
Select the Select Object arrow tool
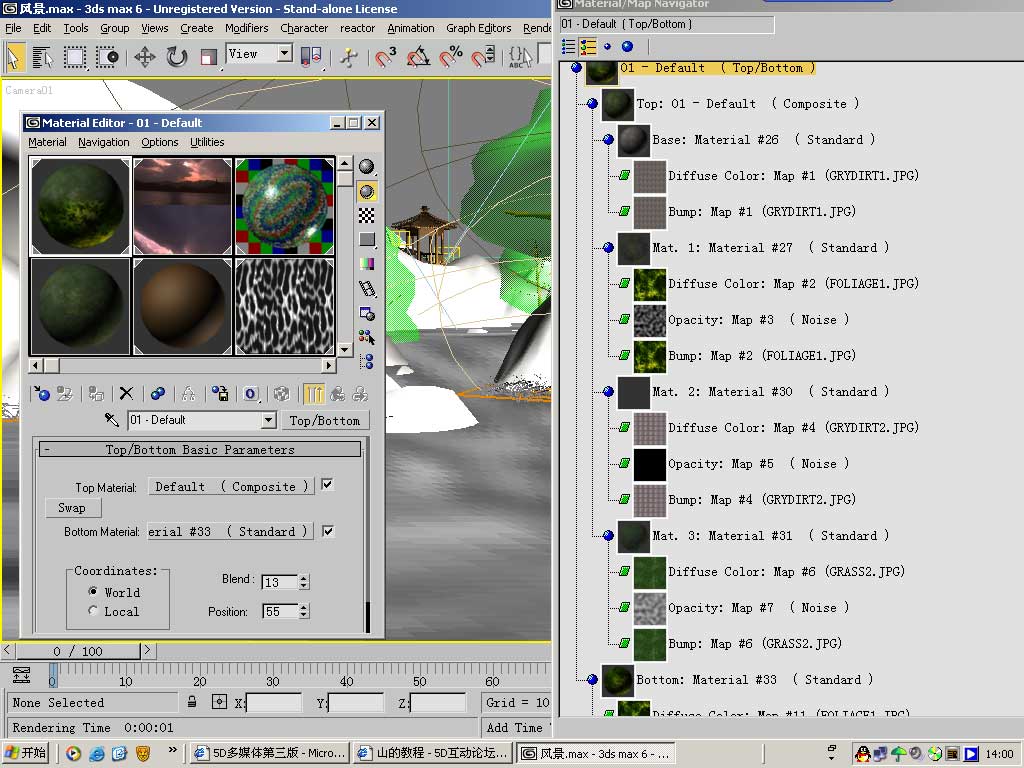[14, 57]
